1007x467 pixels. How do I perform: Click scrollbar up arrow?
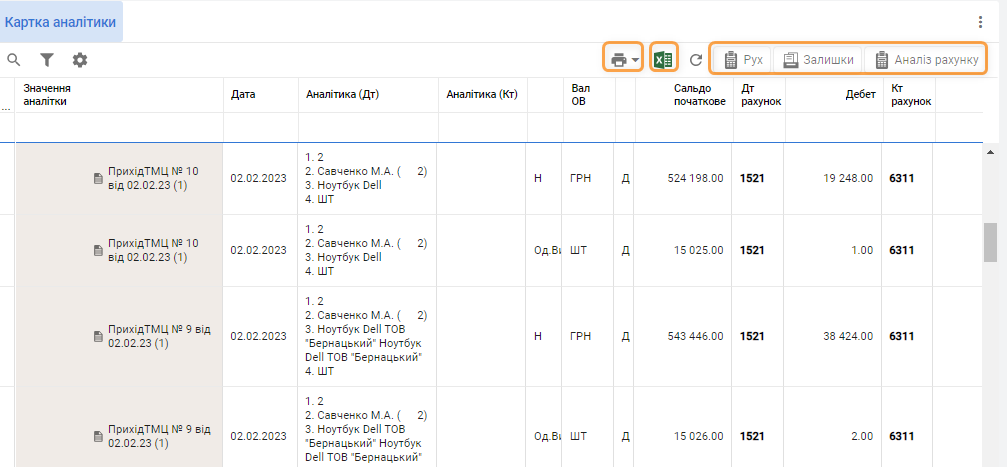tap(991, 152)
